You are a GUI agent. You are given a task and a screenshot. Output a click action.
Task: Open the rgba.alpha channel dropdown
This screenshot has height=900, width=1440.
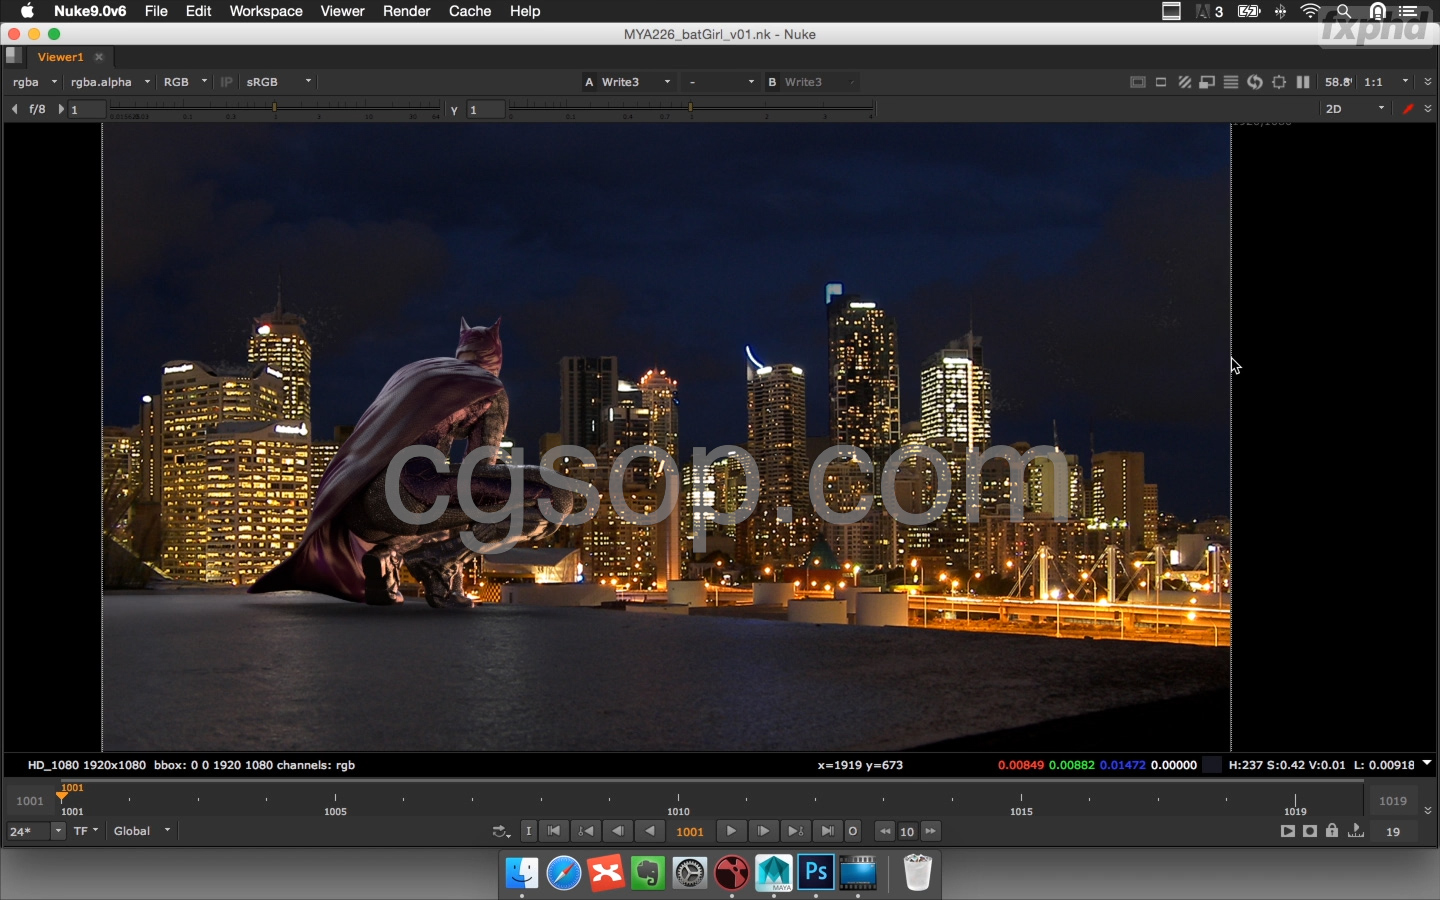tap(110, 82)
